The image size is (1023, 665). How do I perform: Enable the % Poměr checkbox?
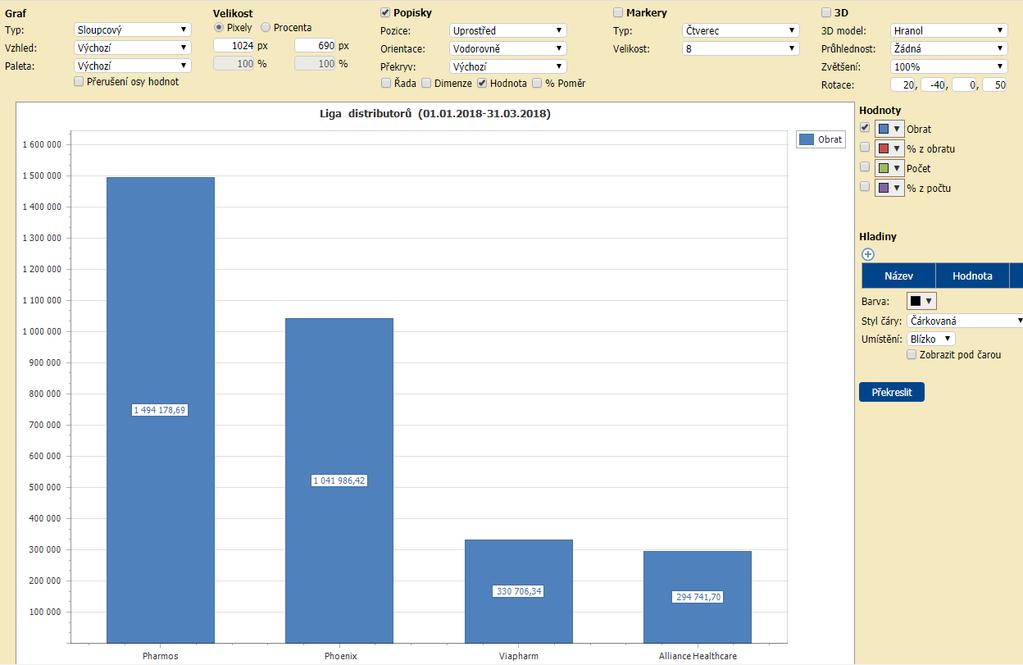537,83
